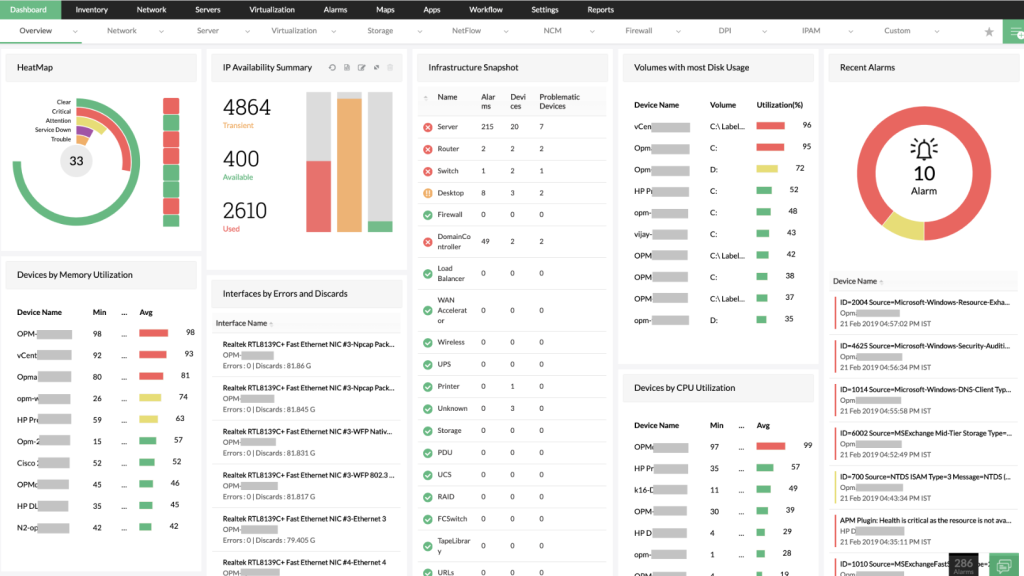
Task: Open the NetFlow tab dropdown arrow
Action: pyautogui.click(x=506, y=31)
